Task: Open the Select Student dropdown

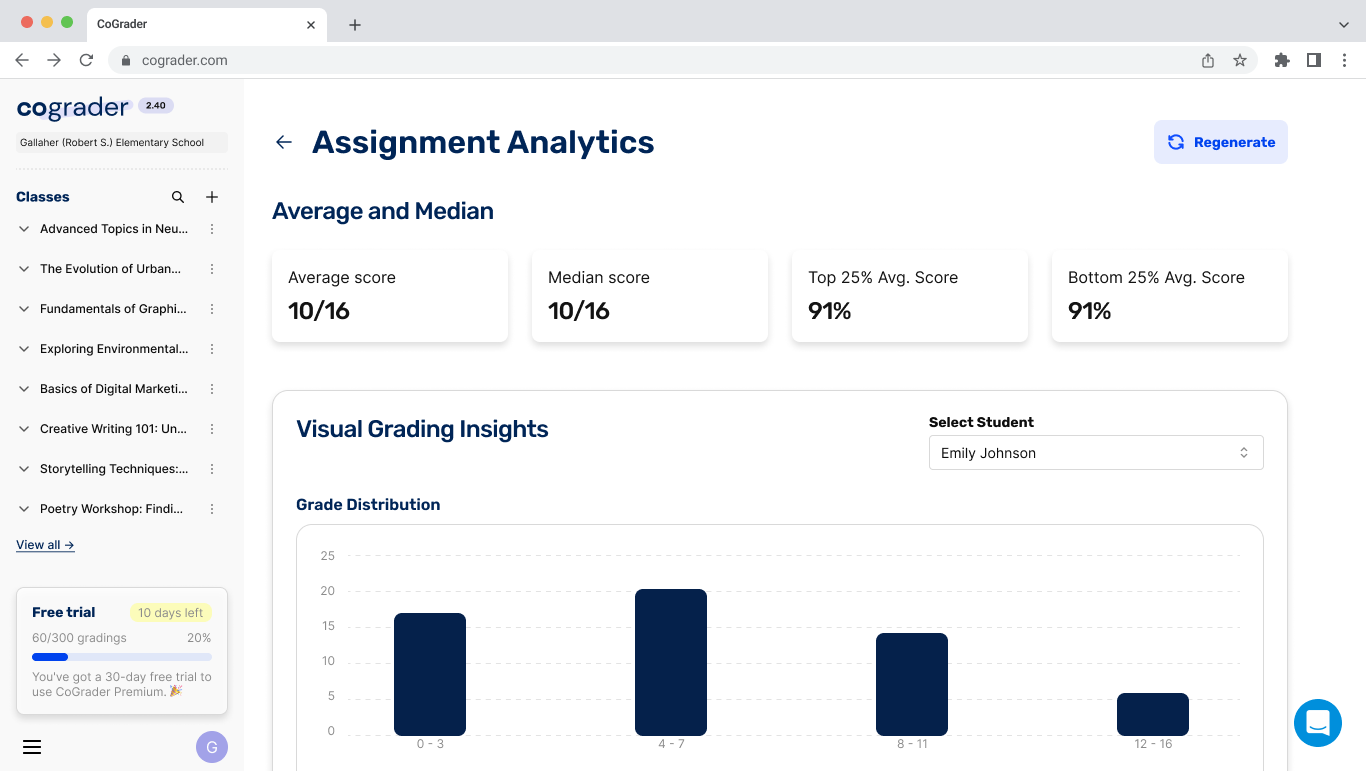Action: click(1095, 453)
